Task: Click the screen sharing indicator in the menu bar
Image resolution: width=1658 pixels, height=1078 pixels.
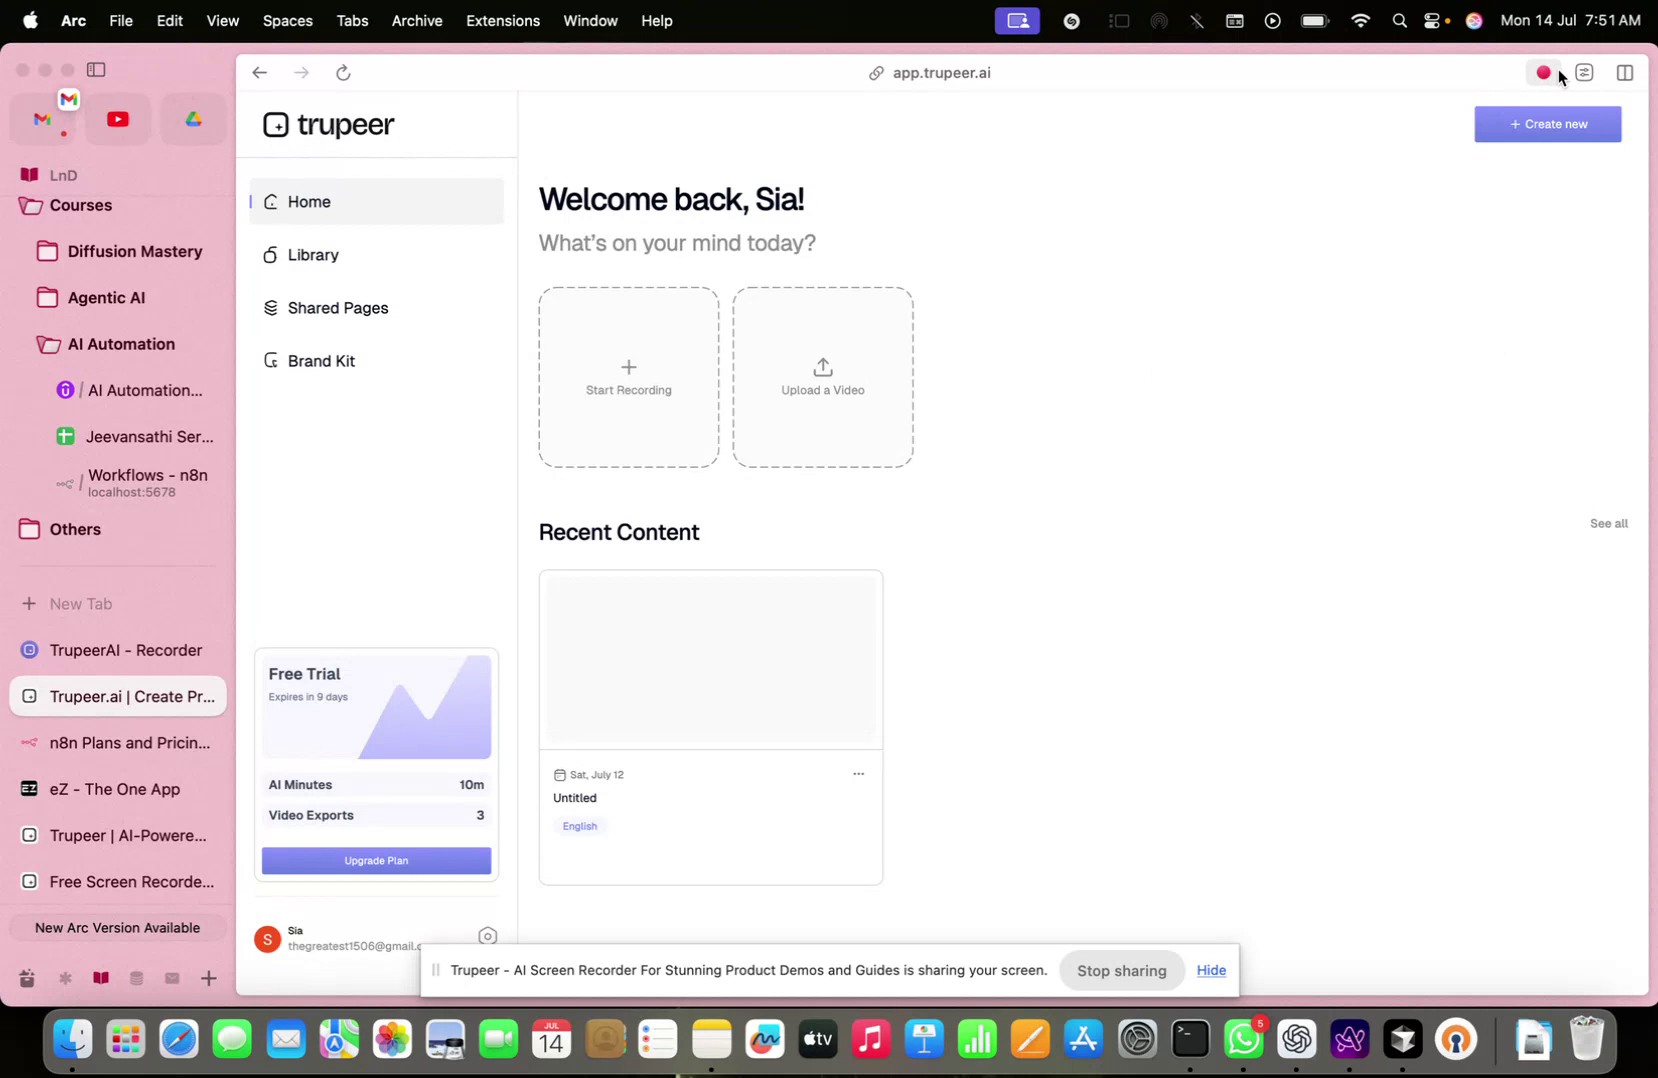Action: point(1016,20)
